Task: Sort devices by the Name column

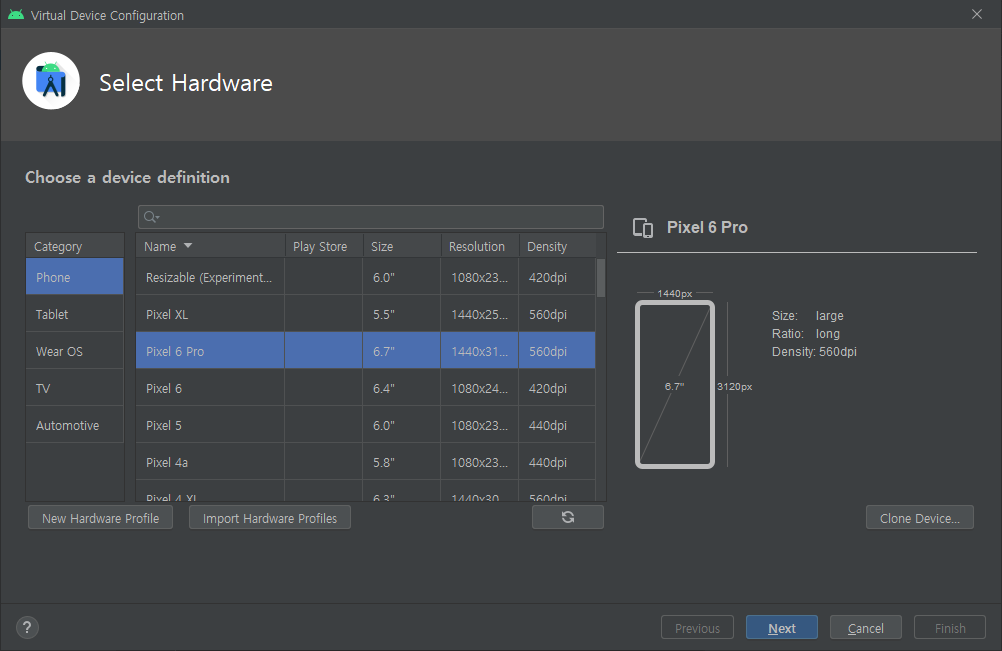Action: (210, 246)
